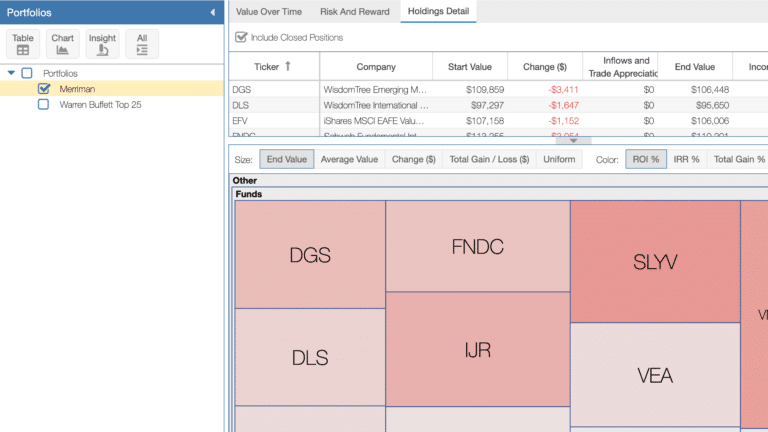Toggle the Portfolios root checkbox
The image size is (768, 432).
(x=27, y=73)
